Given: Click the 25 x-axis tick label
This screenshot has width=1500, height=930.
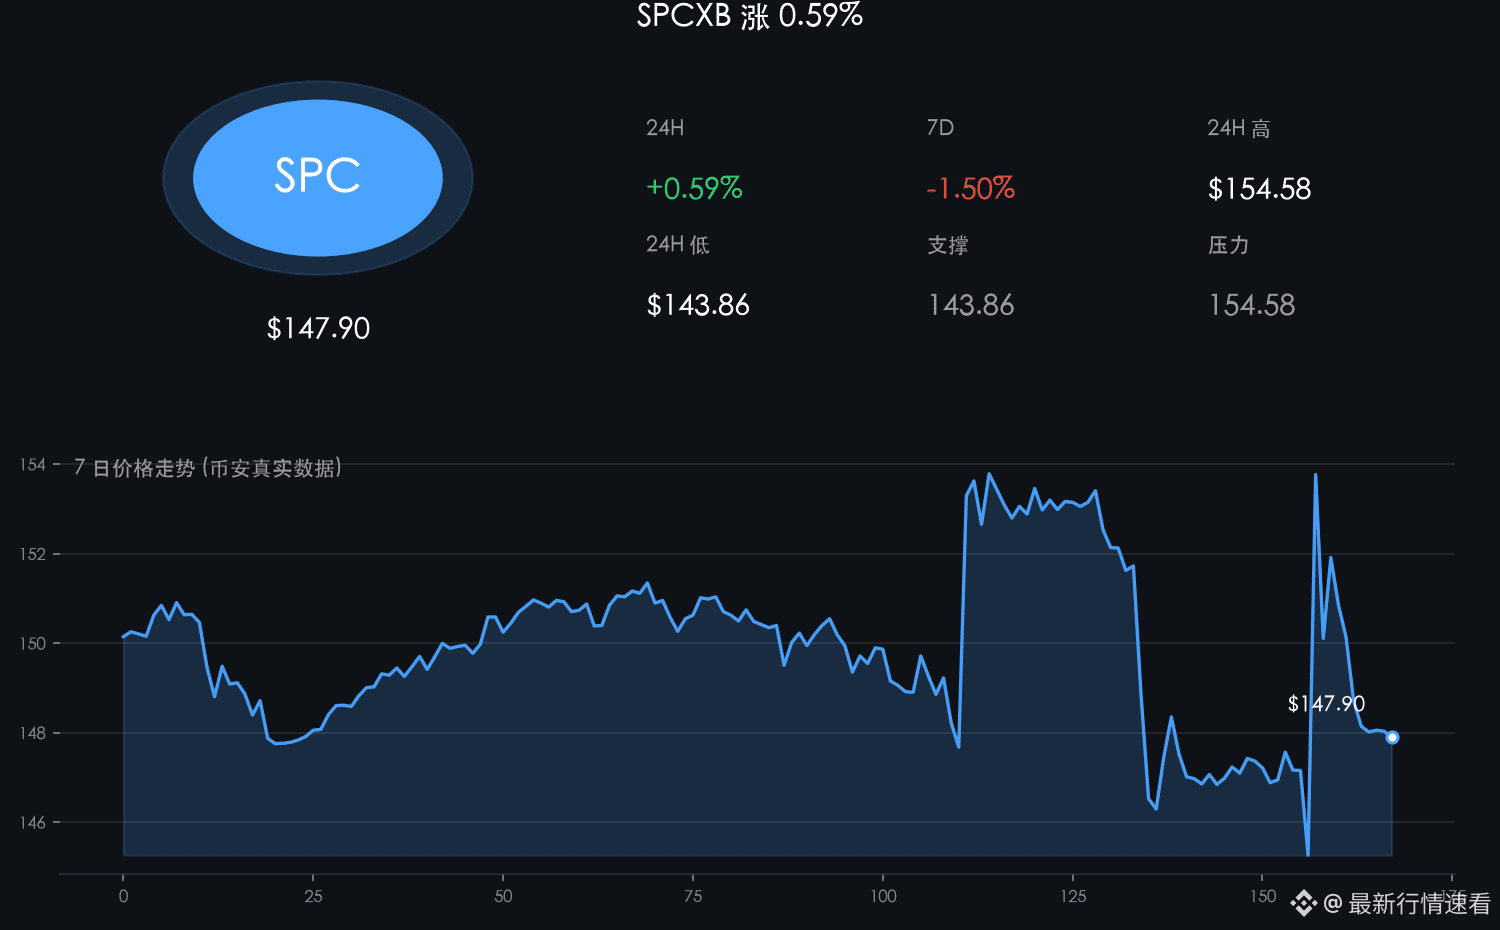Looking at the screenshot, I should tap(313, 896).
